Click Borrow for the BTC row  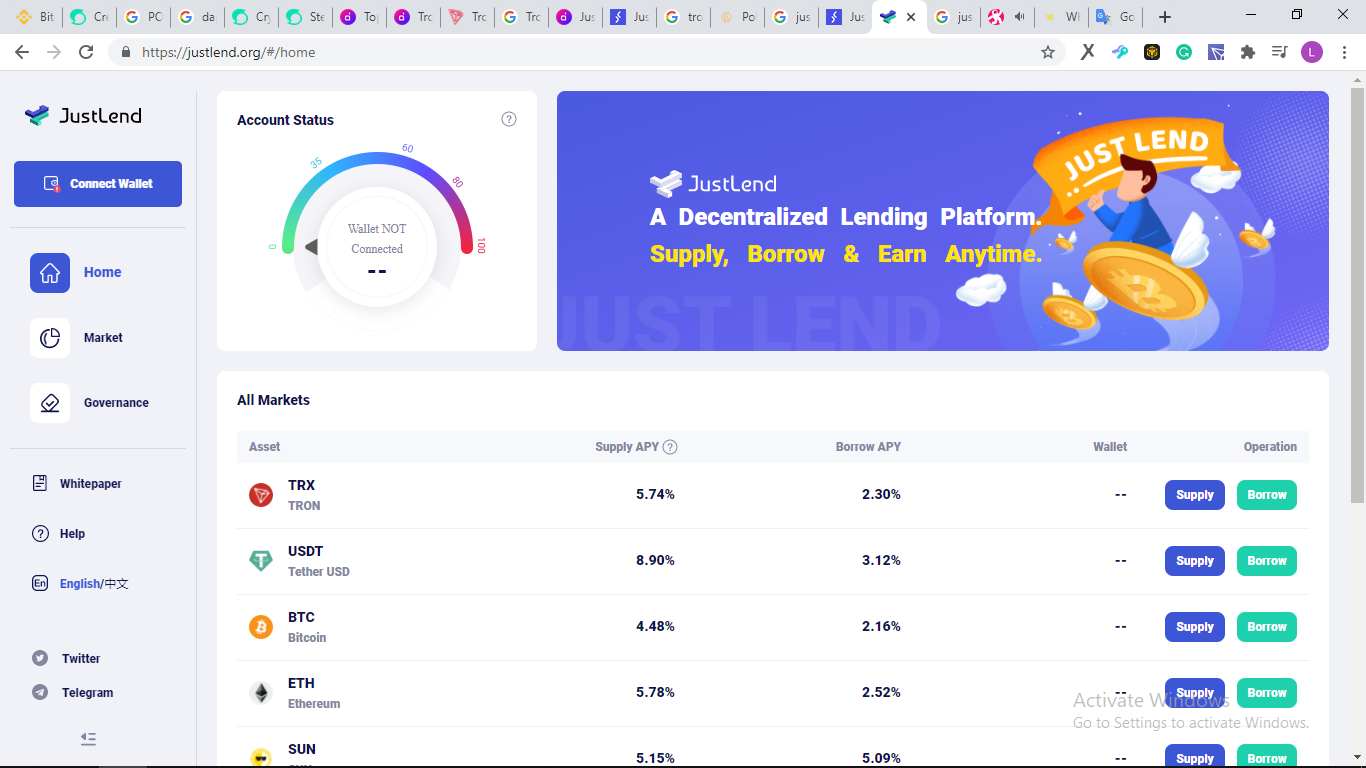[1267, 627]
